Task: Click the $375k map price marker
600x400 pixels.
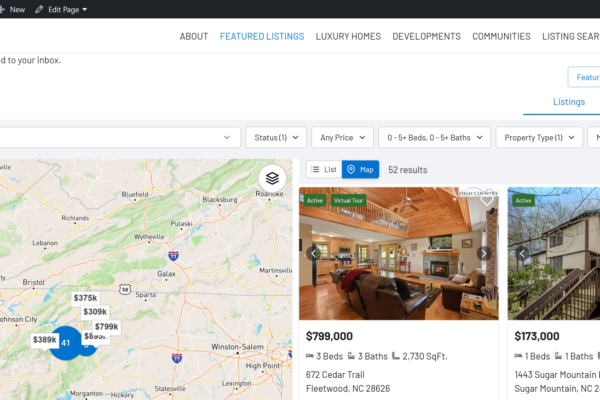Action: [x=85, y=298]
